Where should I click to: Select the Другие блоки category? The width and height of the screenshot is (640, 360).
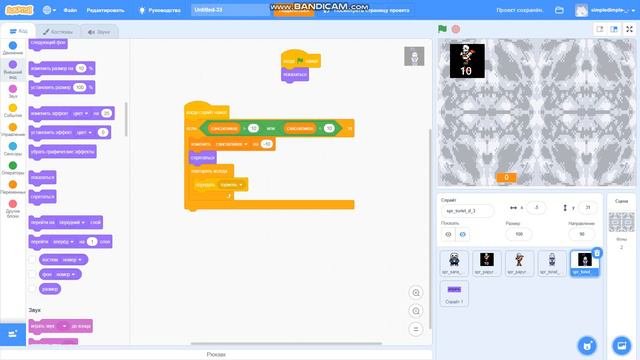[13, 208]
